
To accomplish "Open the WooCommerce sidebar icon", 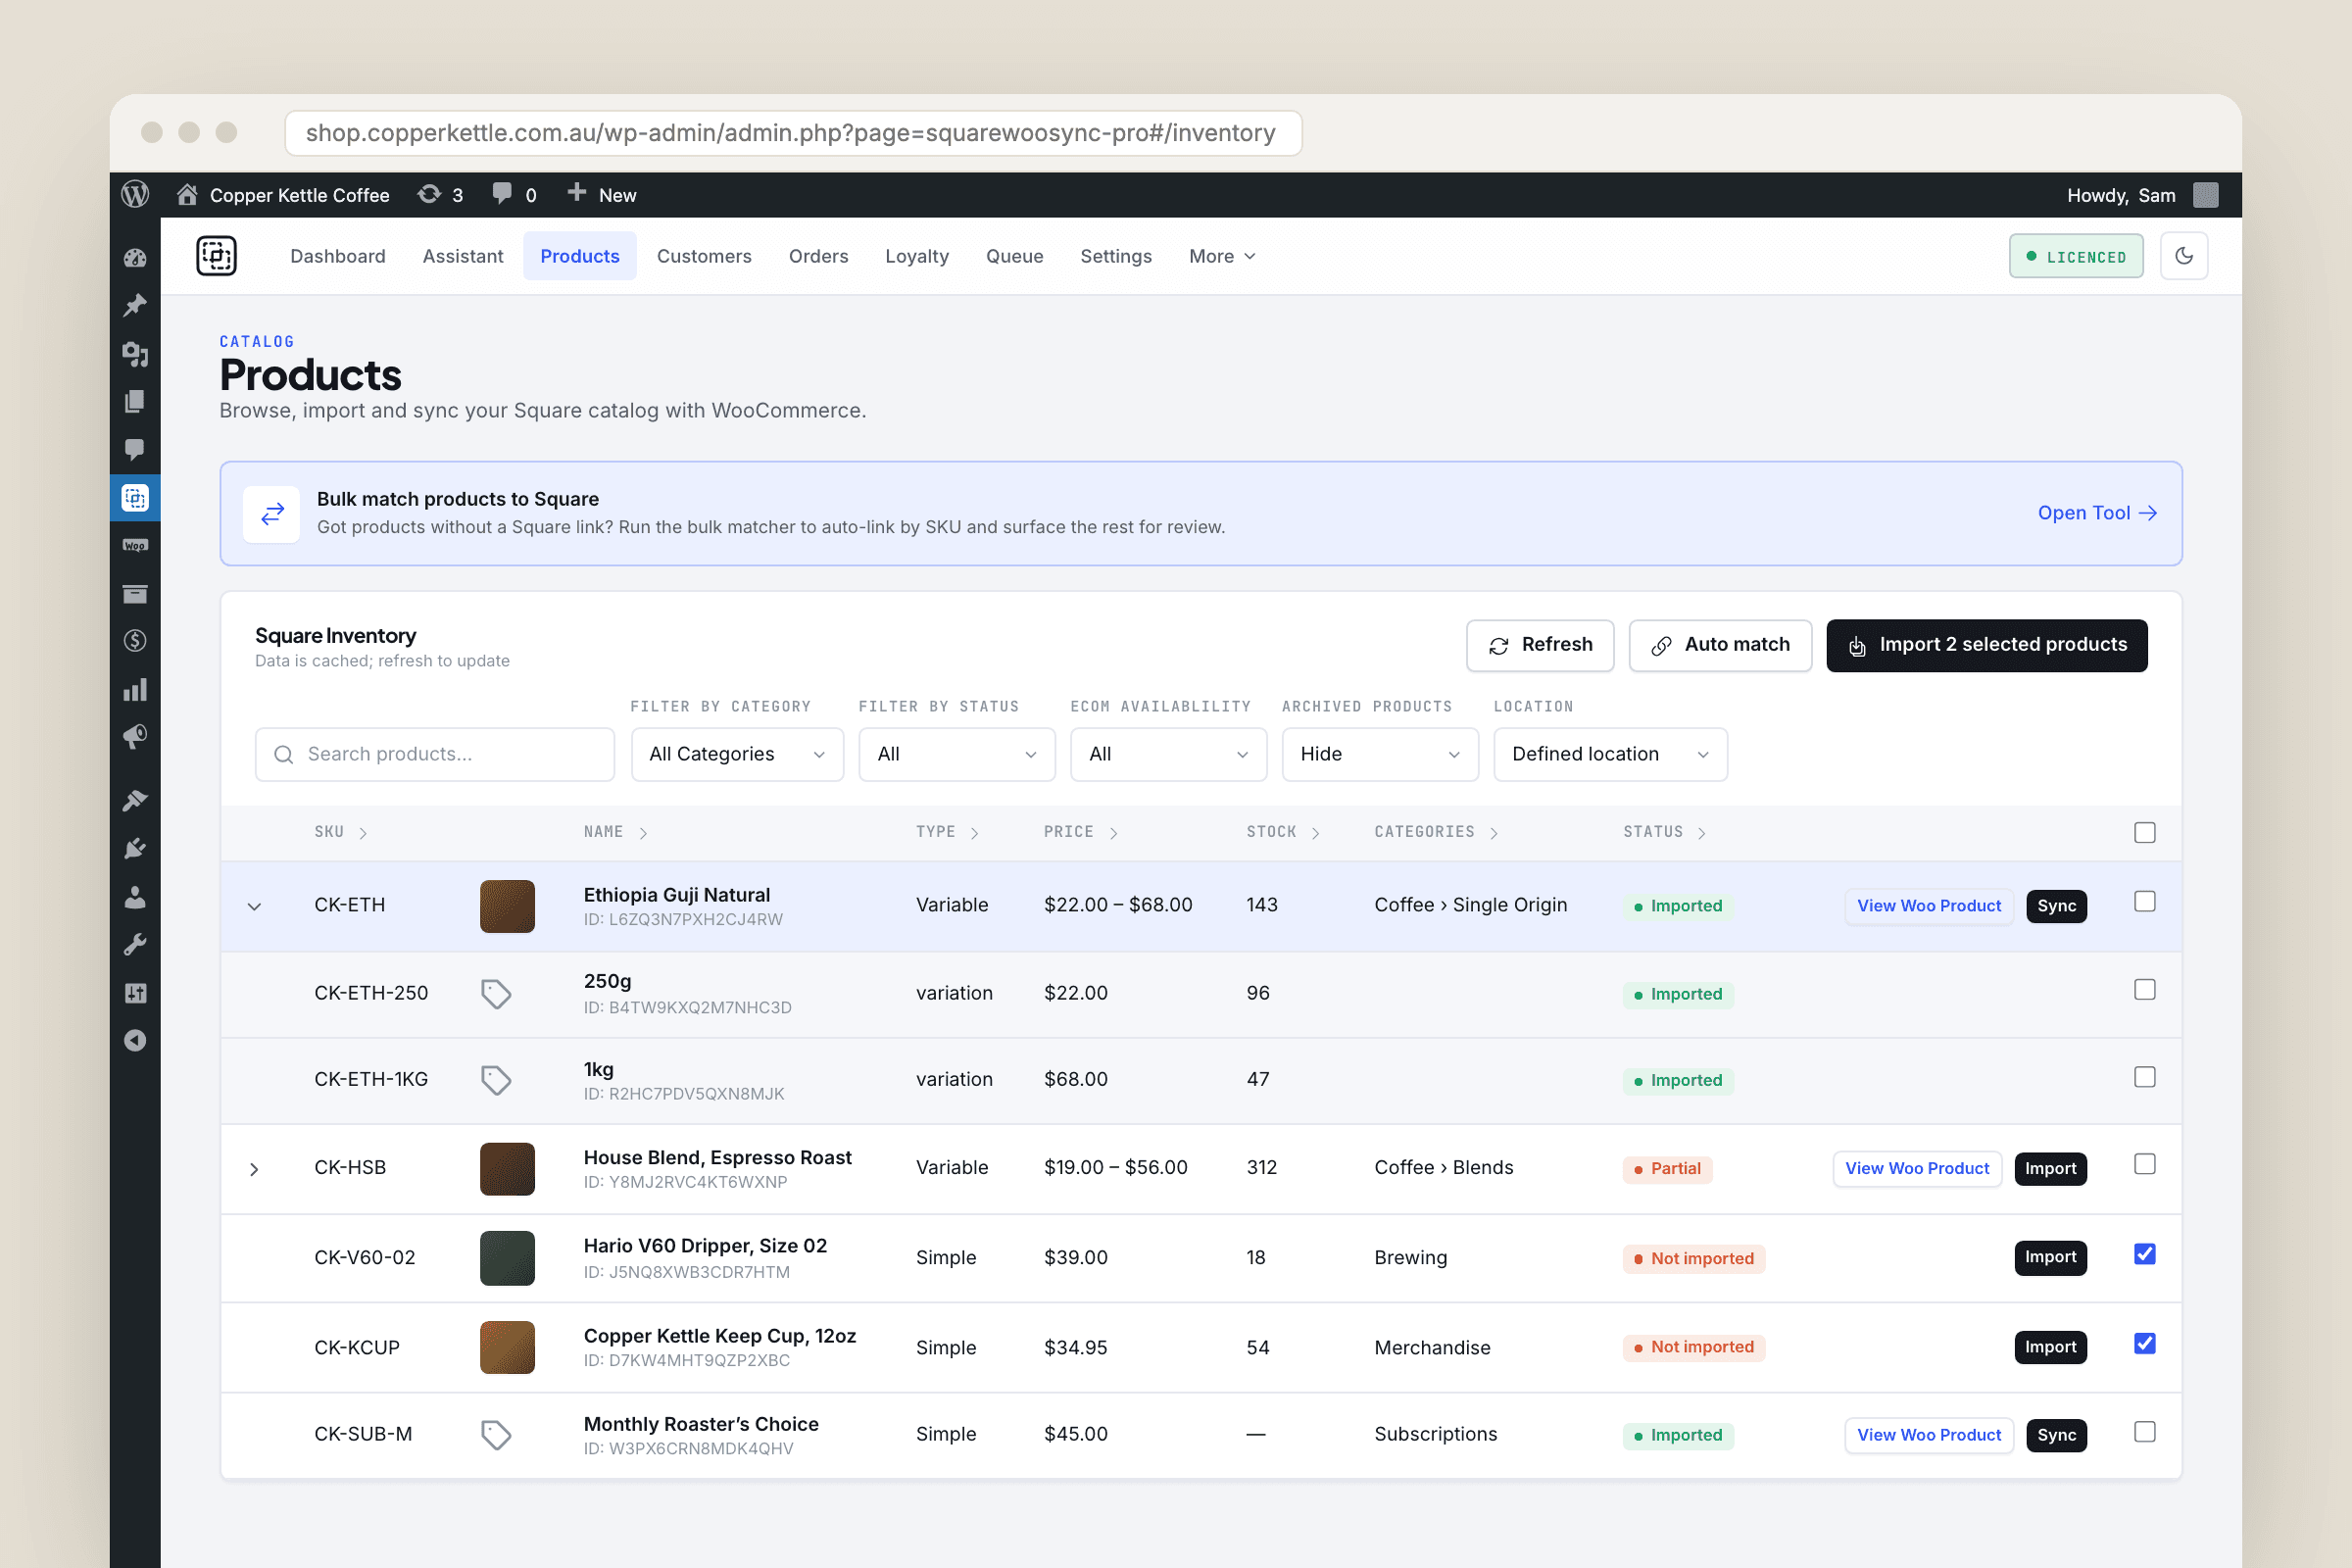I will (x=135, y=545).
